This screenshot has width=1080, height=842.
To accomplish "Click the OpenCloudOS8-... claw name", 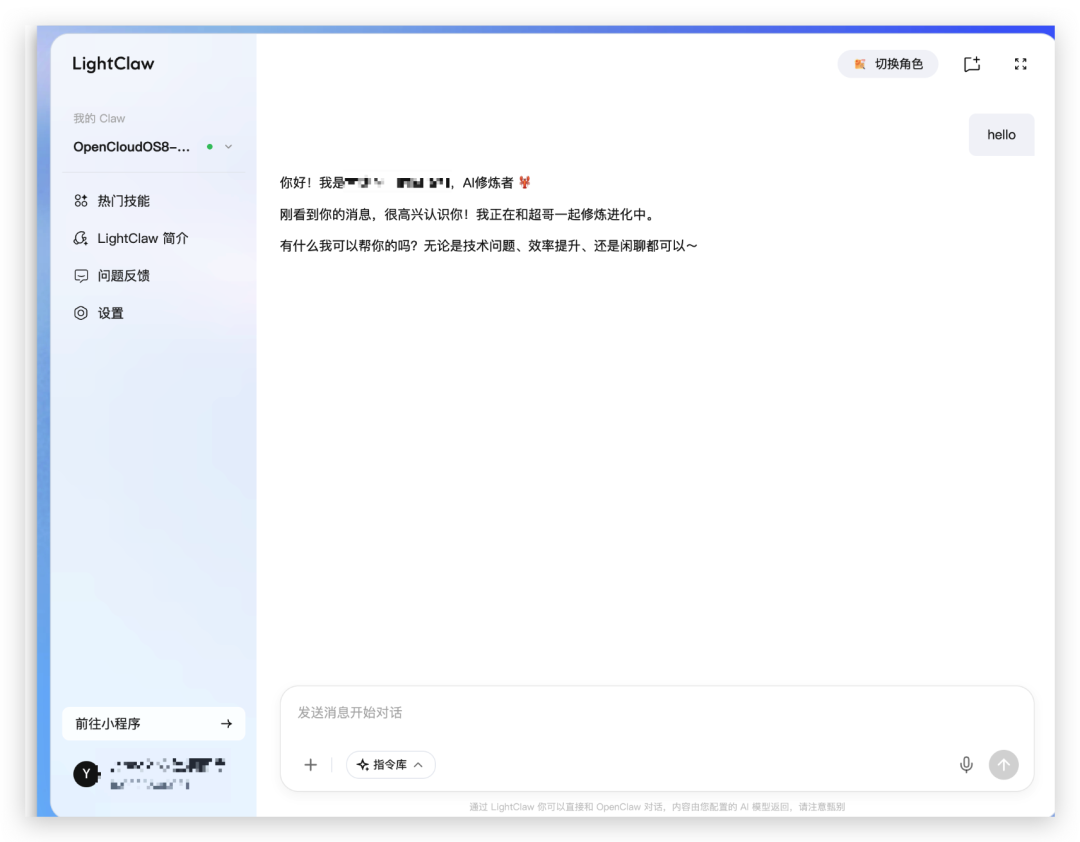I will [132, 147].
